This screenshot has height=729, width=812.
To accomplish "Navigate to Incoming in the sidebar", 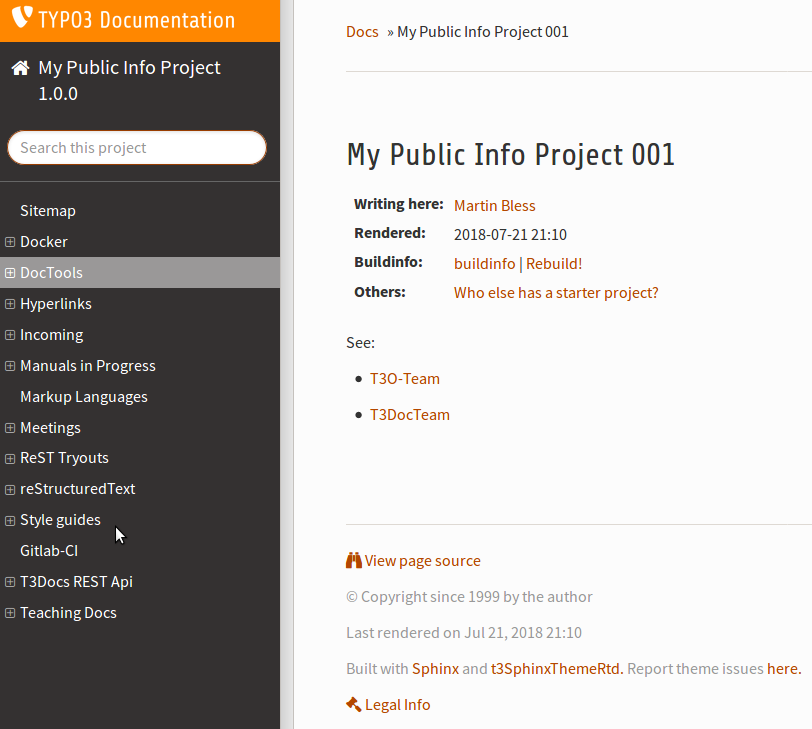I will (x=52, y=335).
